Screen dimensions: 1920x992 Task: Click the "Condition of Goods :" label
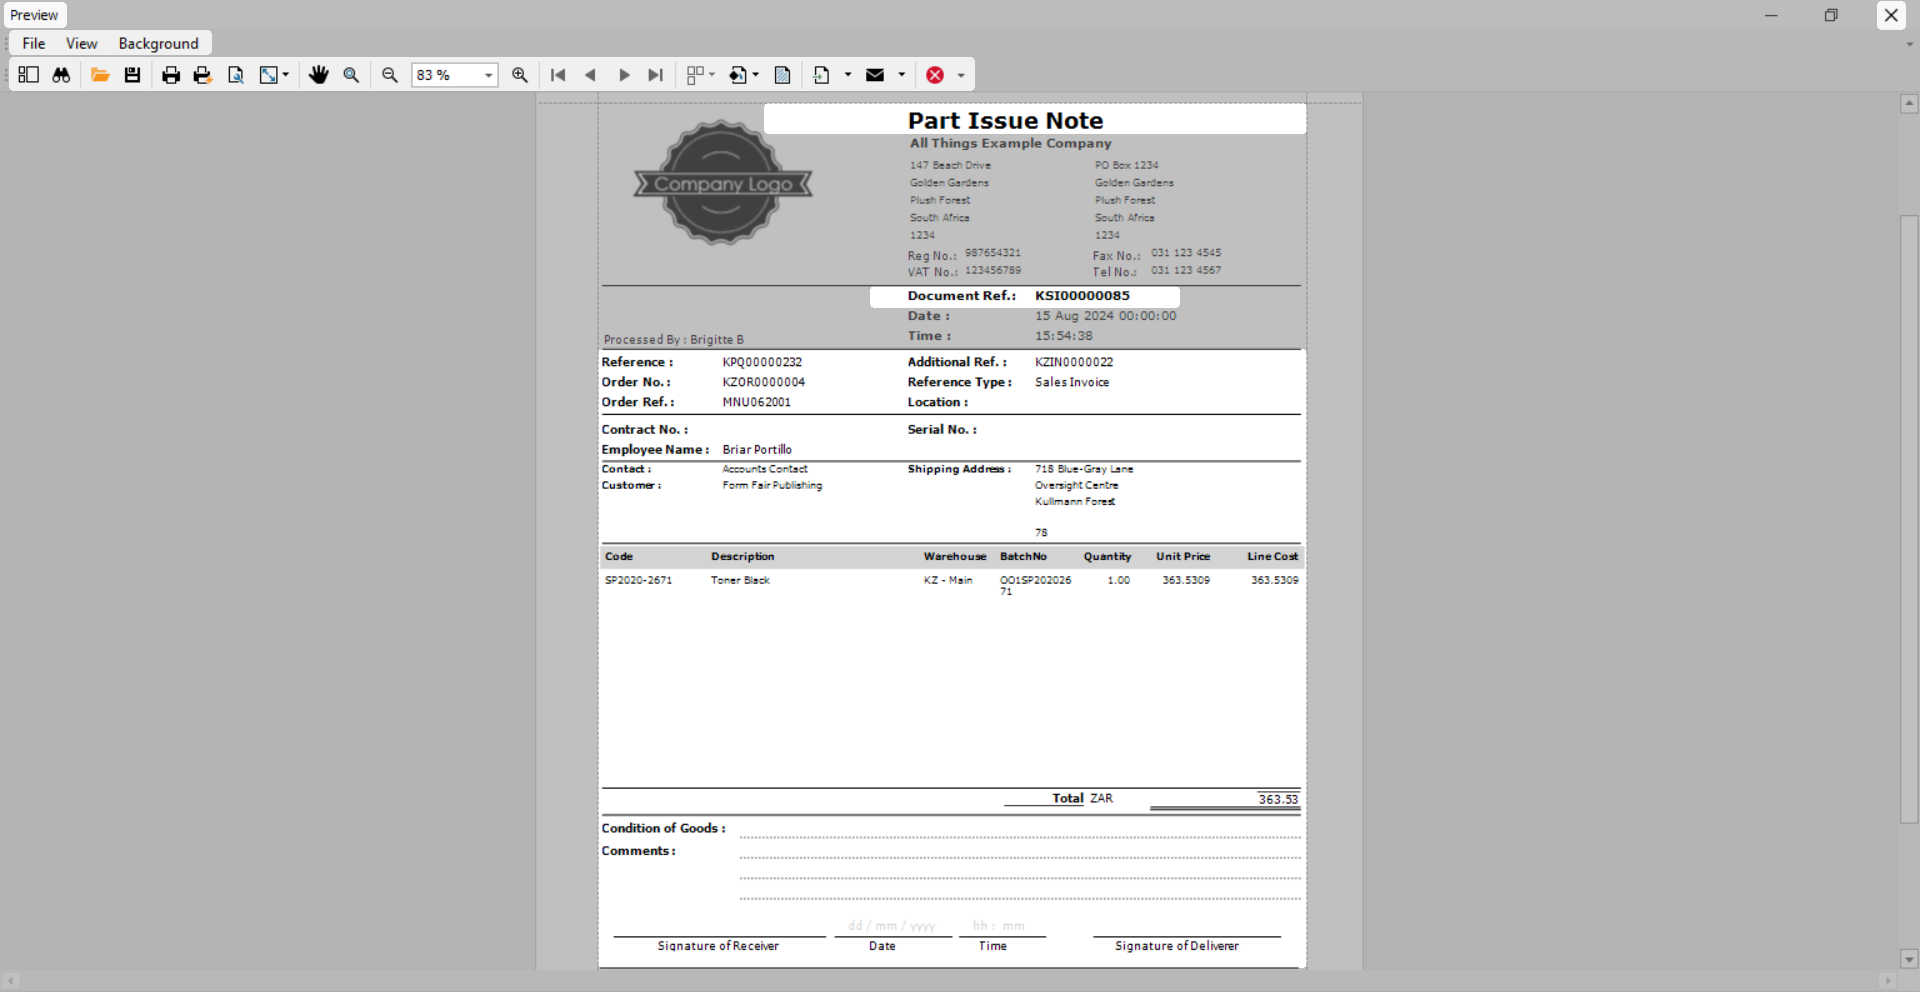[664, 828]
